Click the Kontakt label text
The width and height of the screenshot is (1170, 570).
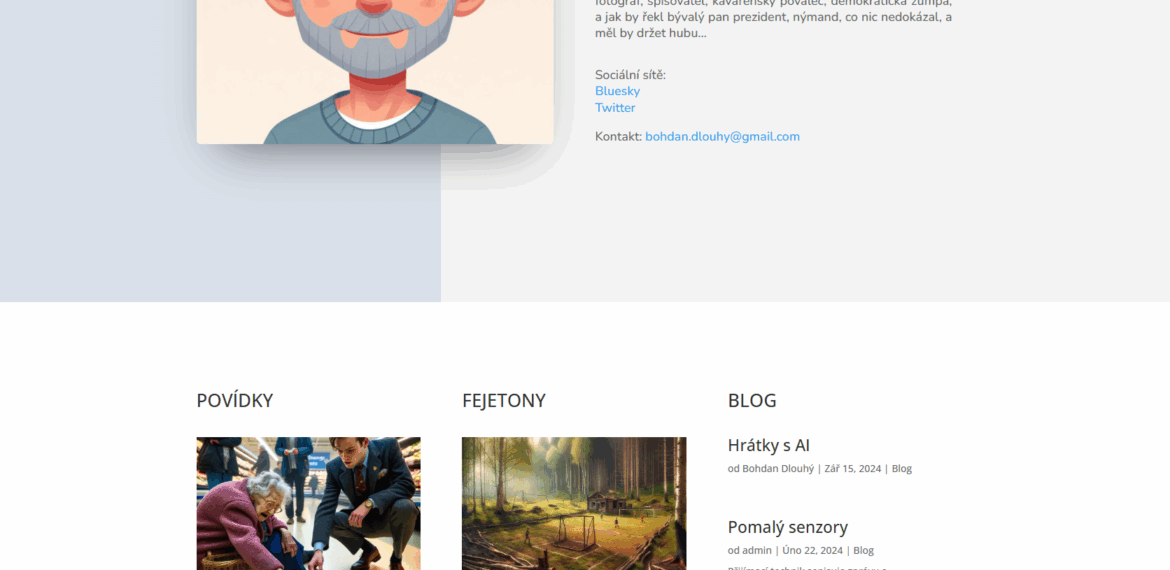tap(618, 137)
